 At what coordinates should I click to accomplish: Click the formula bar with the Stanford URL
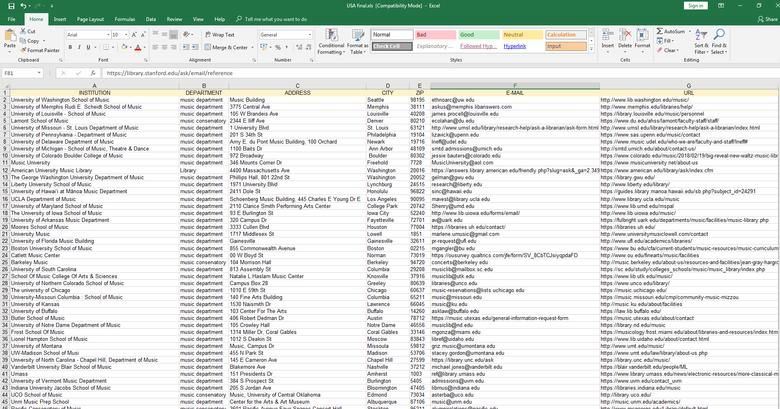[440, 73]
